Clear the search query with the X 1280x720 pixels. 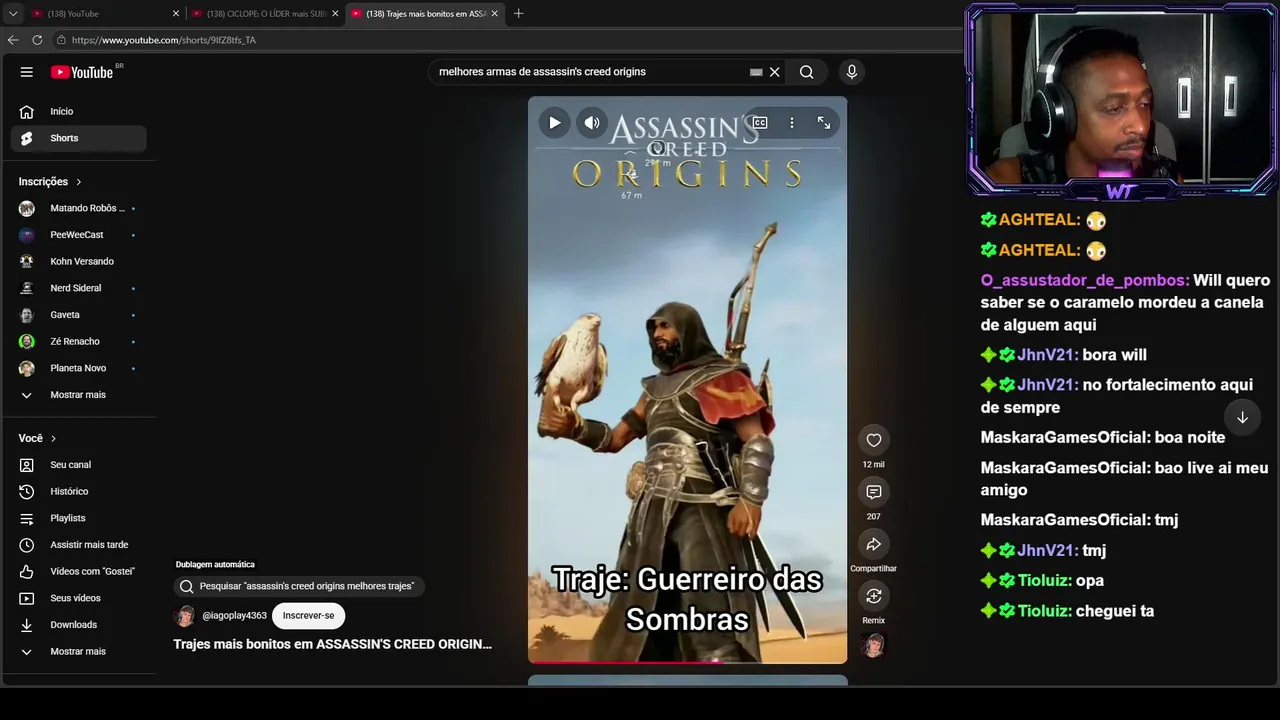click(774, 72)
